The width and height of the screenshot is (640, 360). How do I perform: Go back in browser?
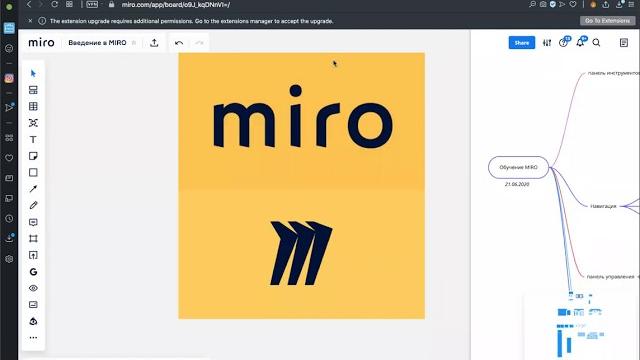point(29,4)
